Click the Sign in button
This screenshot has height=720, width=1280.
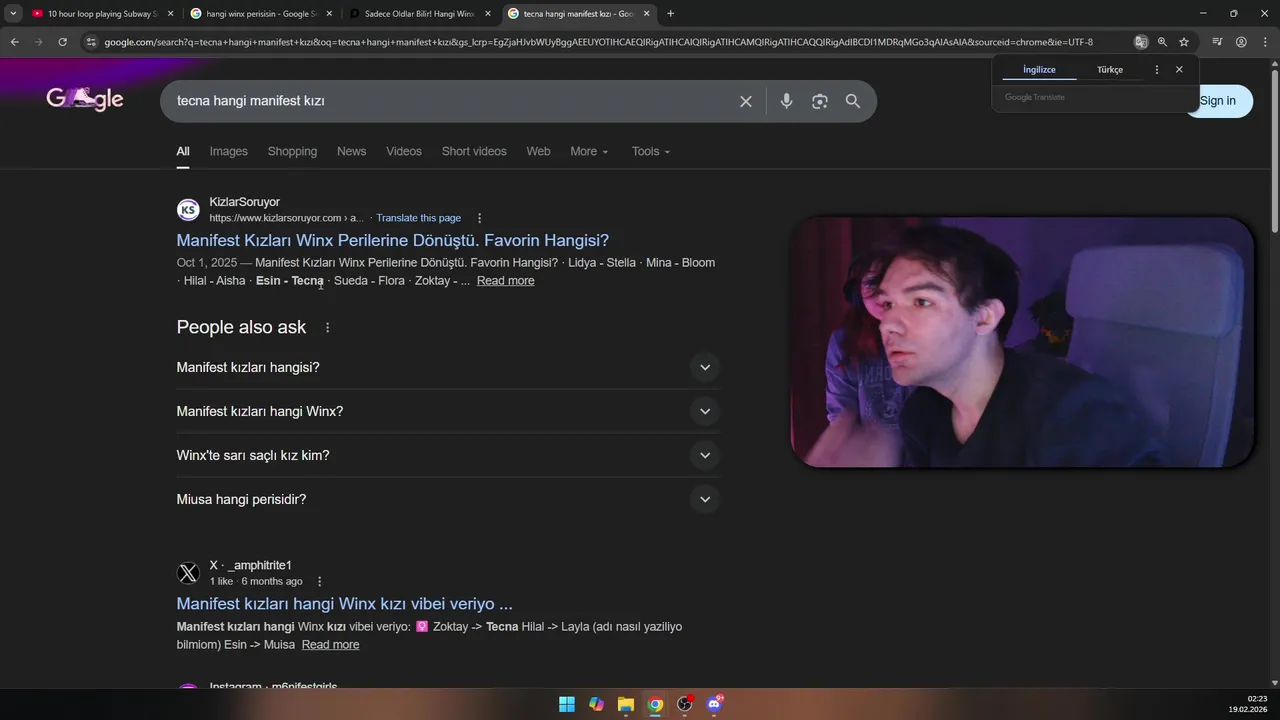[x=1217, y=101]
